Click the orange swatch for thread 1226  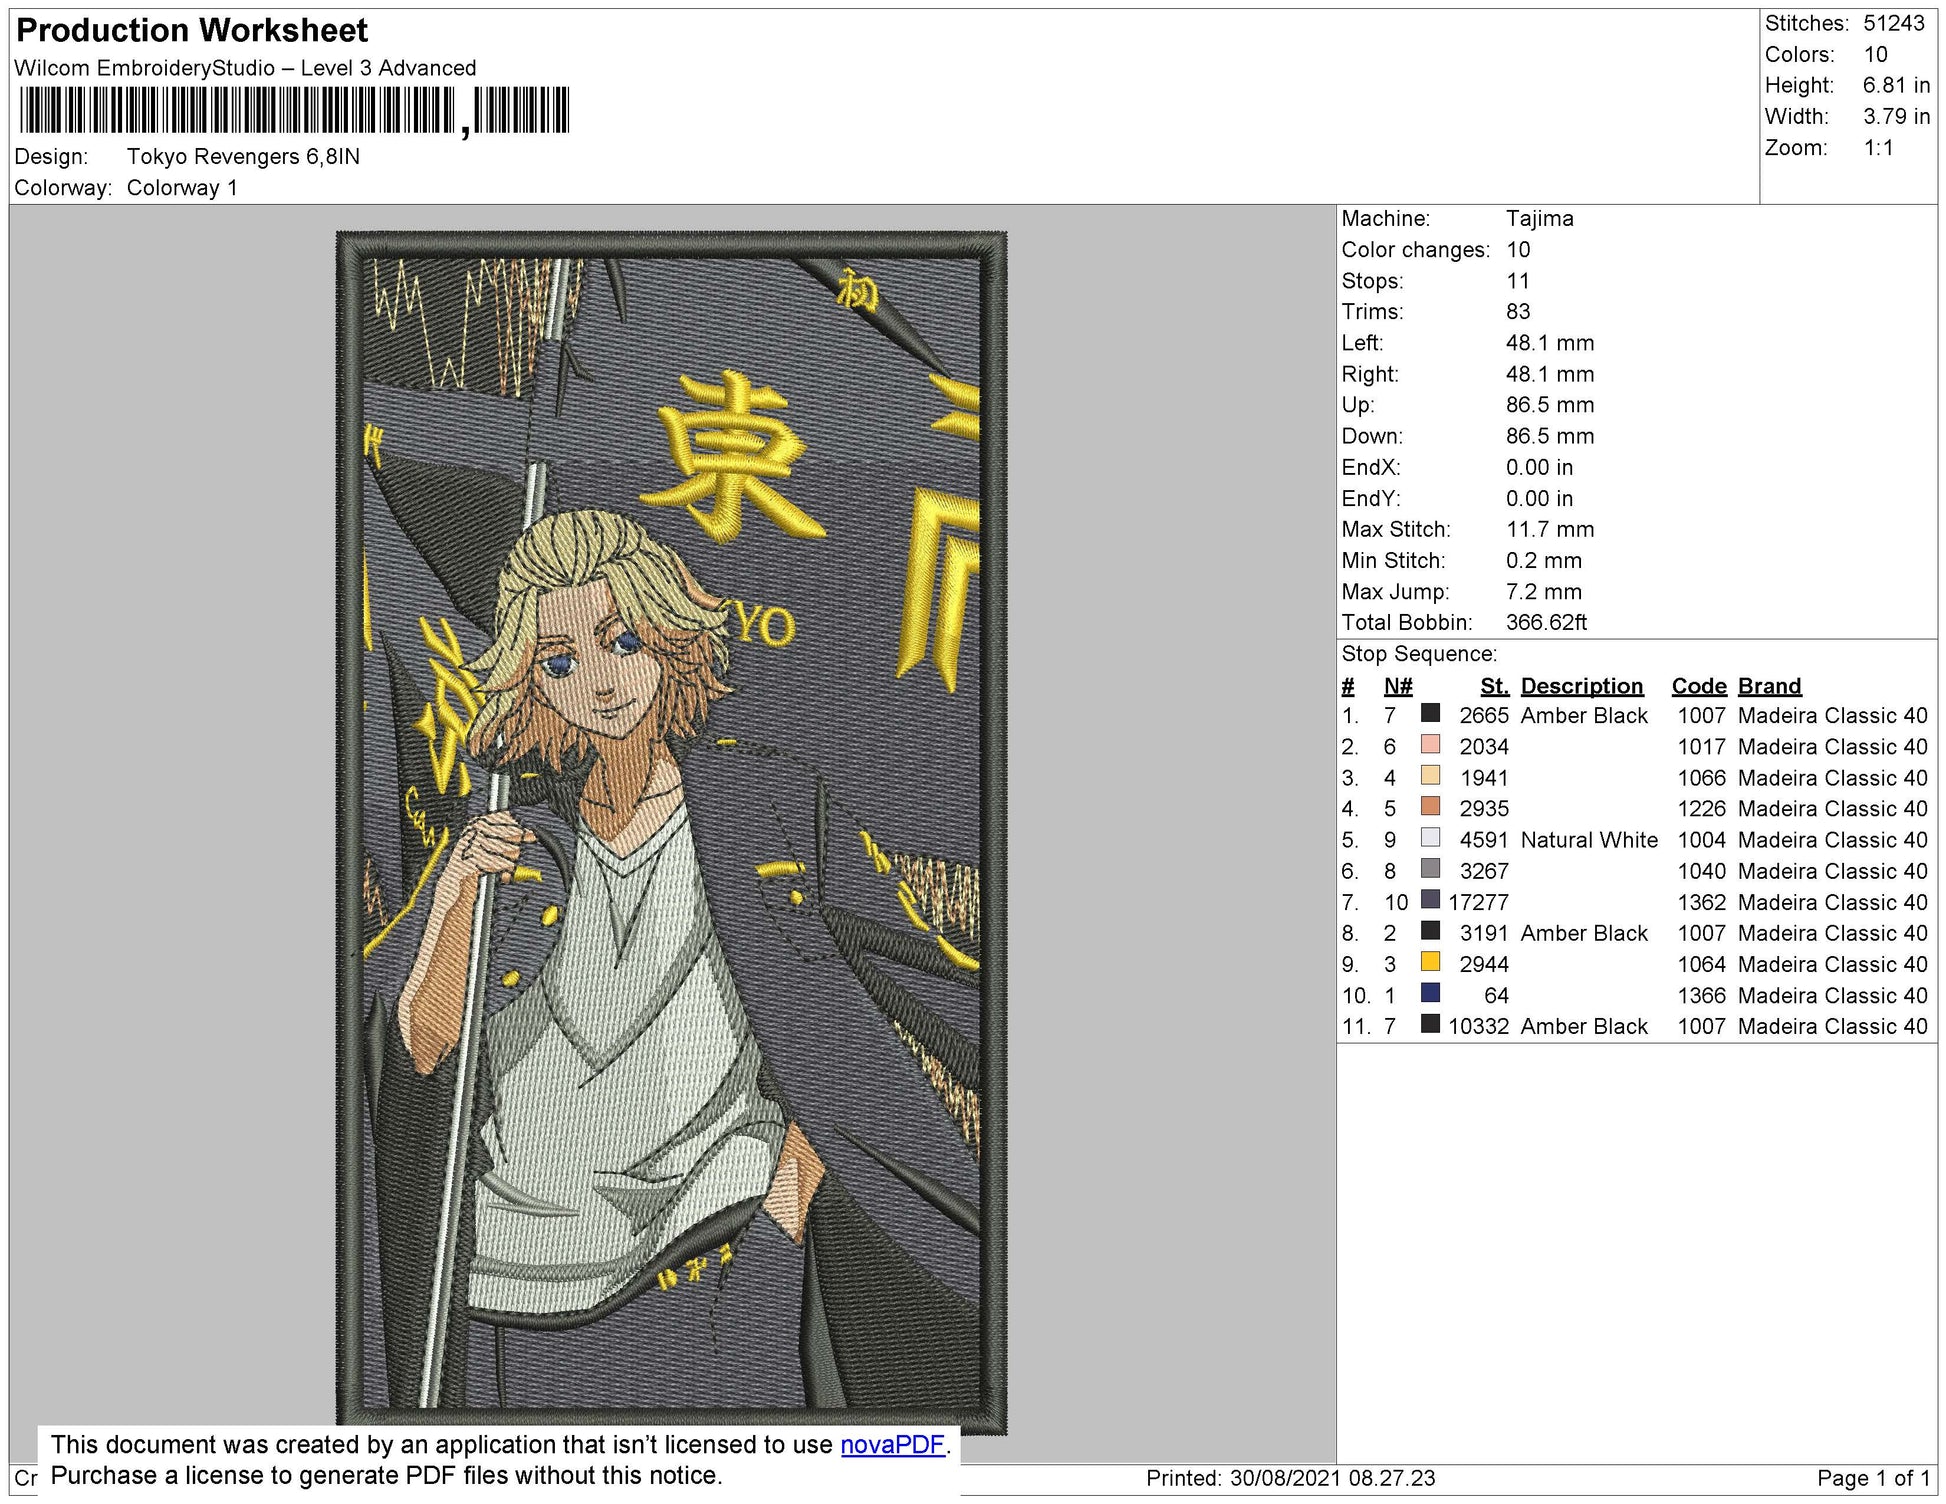1431,806
